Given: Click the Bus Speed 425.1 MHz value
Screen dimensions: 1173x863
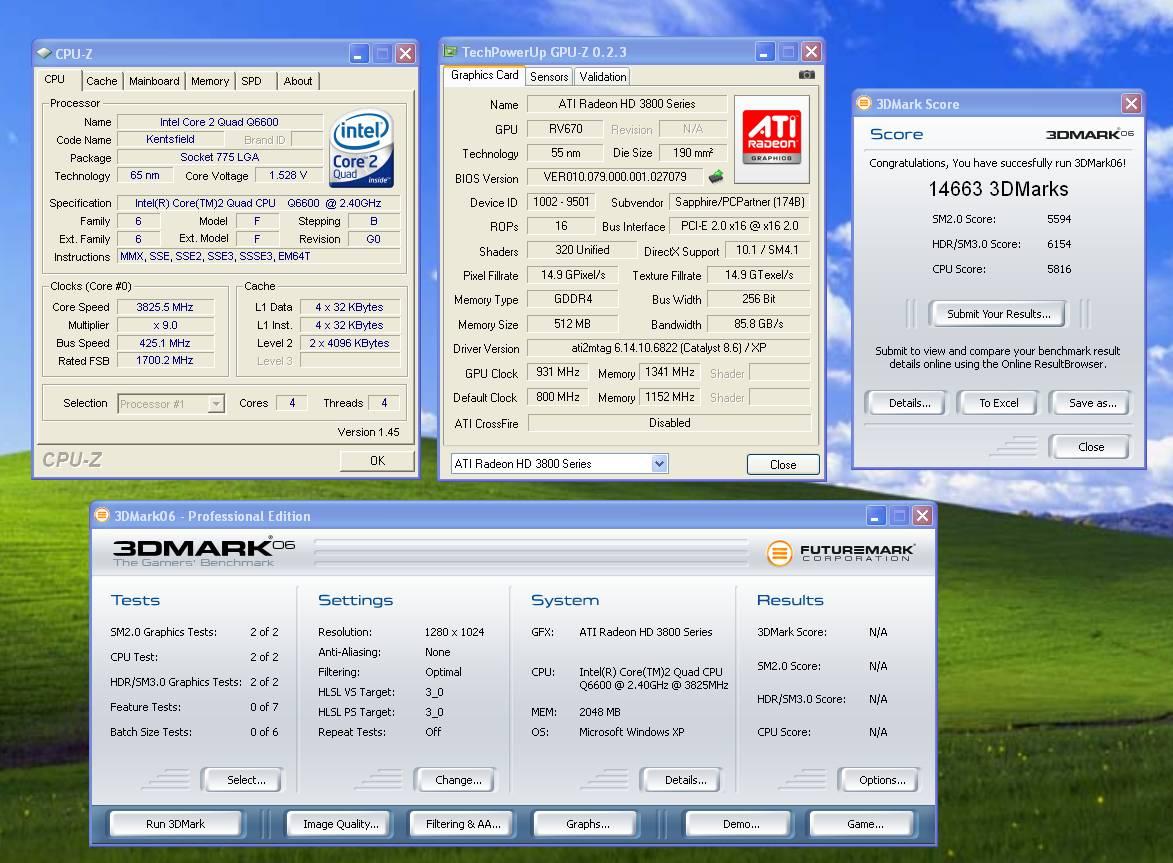Looking at the screenshot, I should 165,343.
